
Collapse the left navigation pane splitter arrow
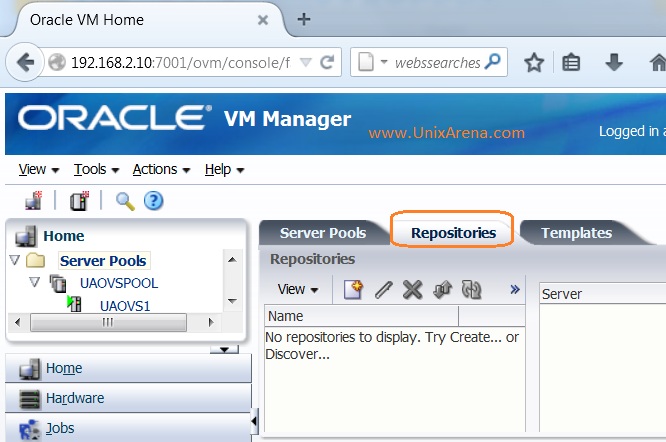click(254, 421)
